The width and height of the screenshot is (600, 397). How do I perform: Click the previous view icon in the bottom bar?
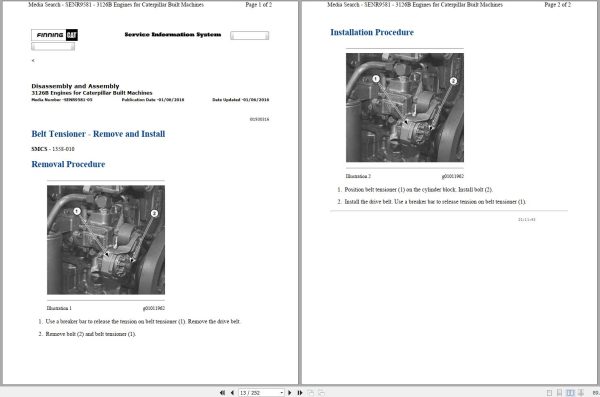coord(311,392)
